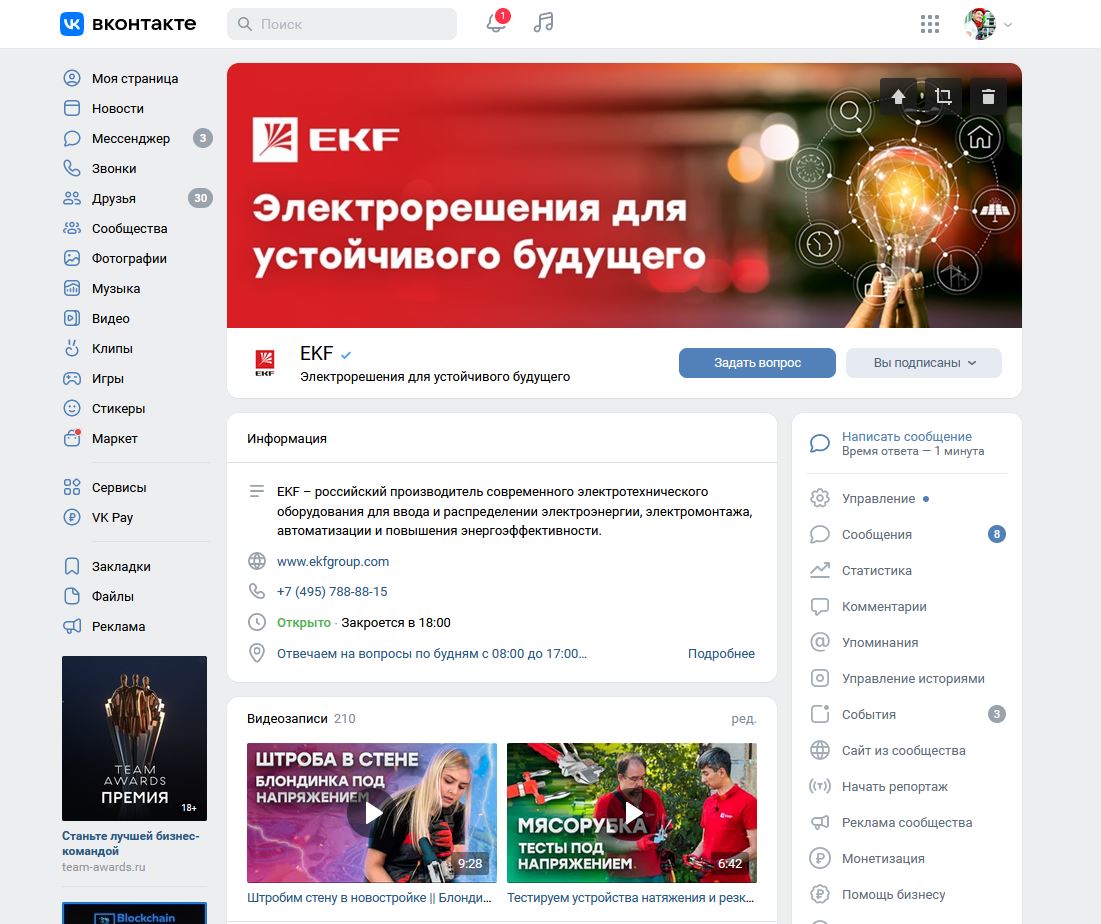Click the gear icon next to Управление

tap(819, 499)
